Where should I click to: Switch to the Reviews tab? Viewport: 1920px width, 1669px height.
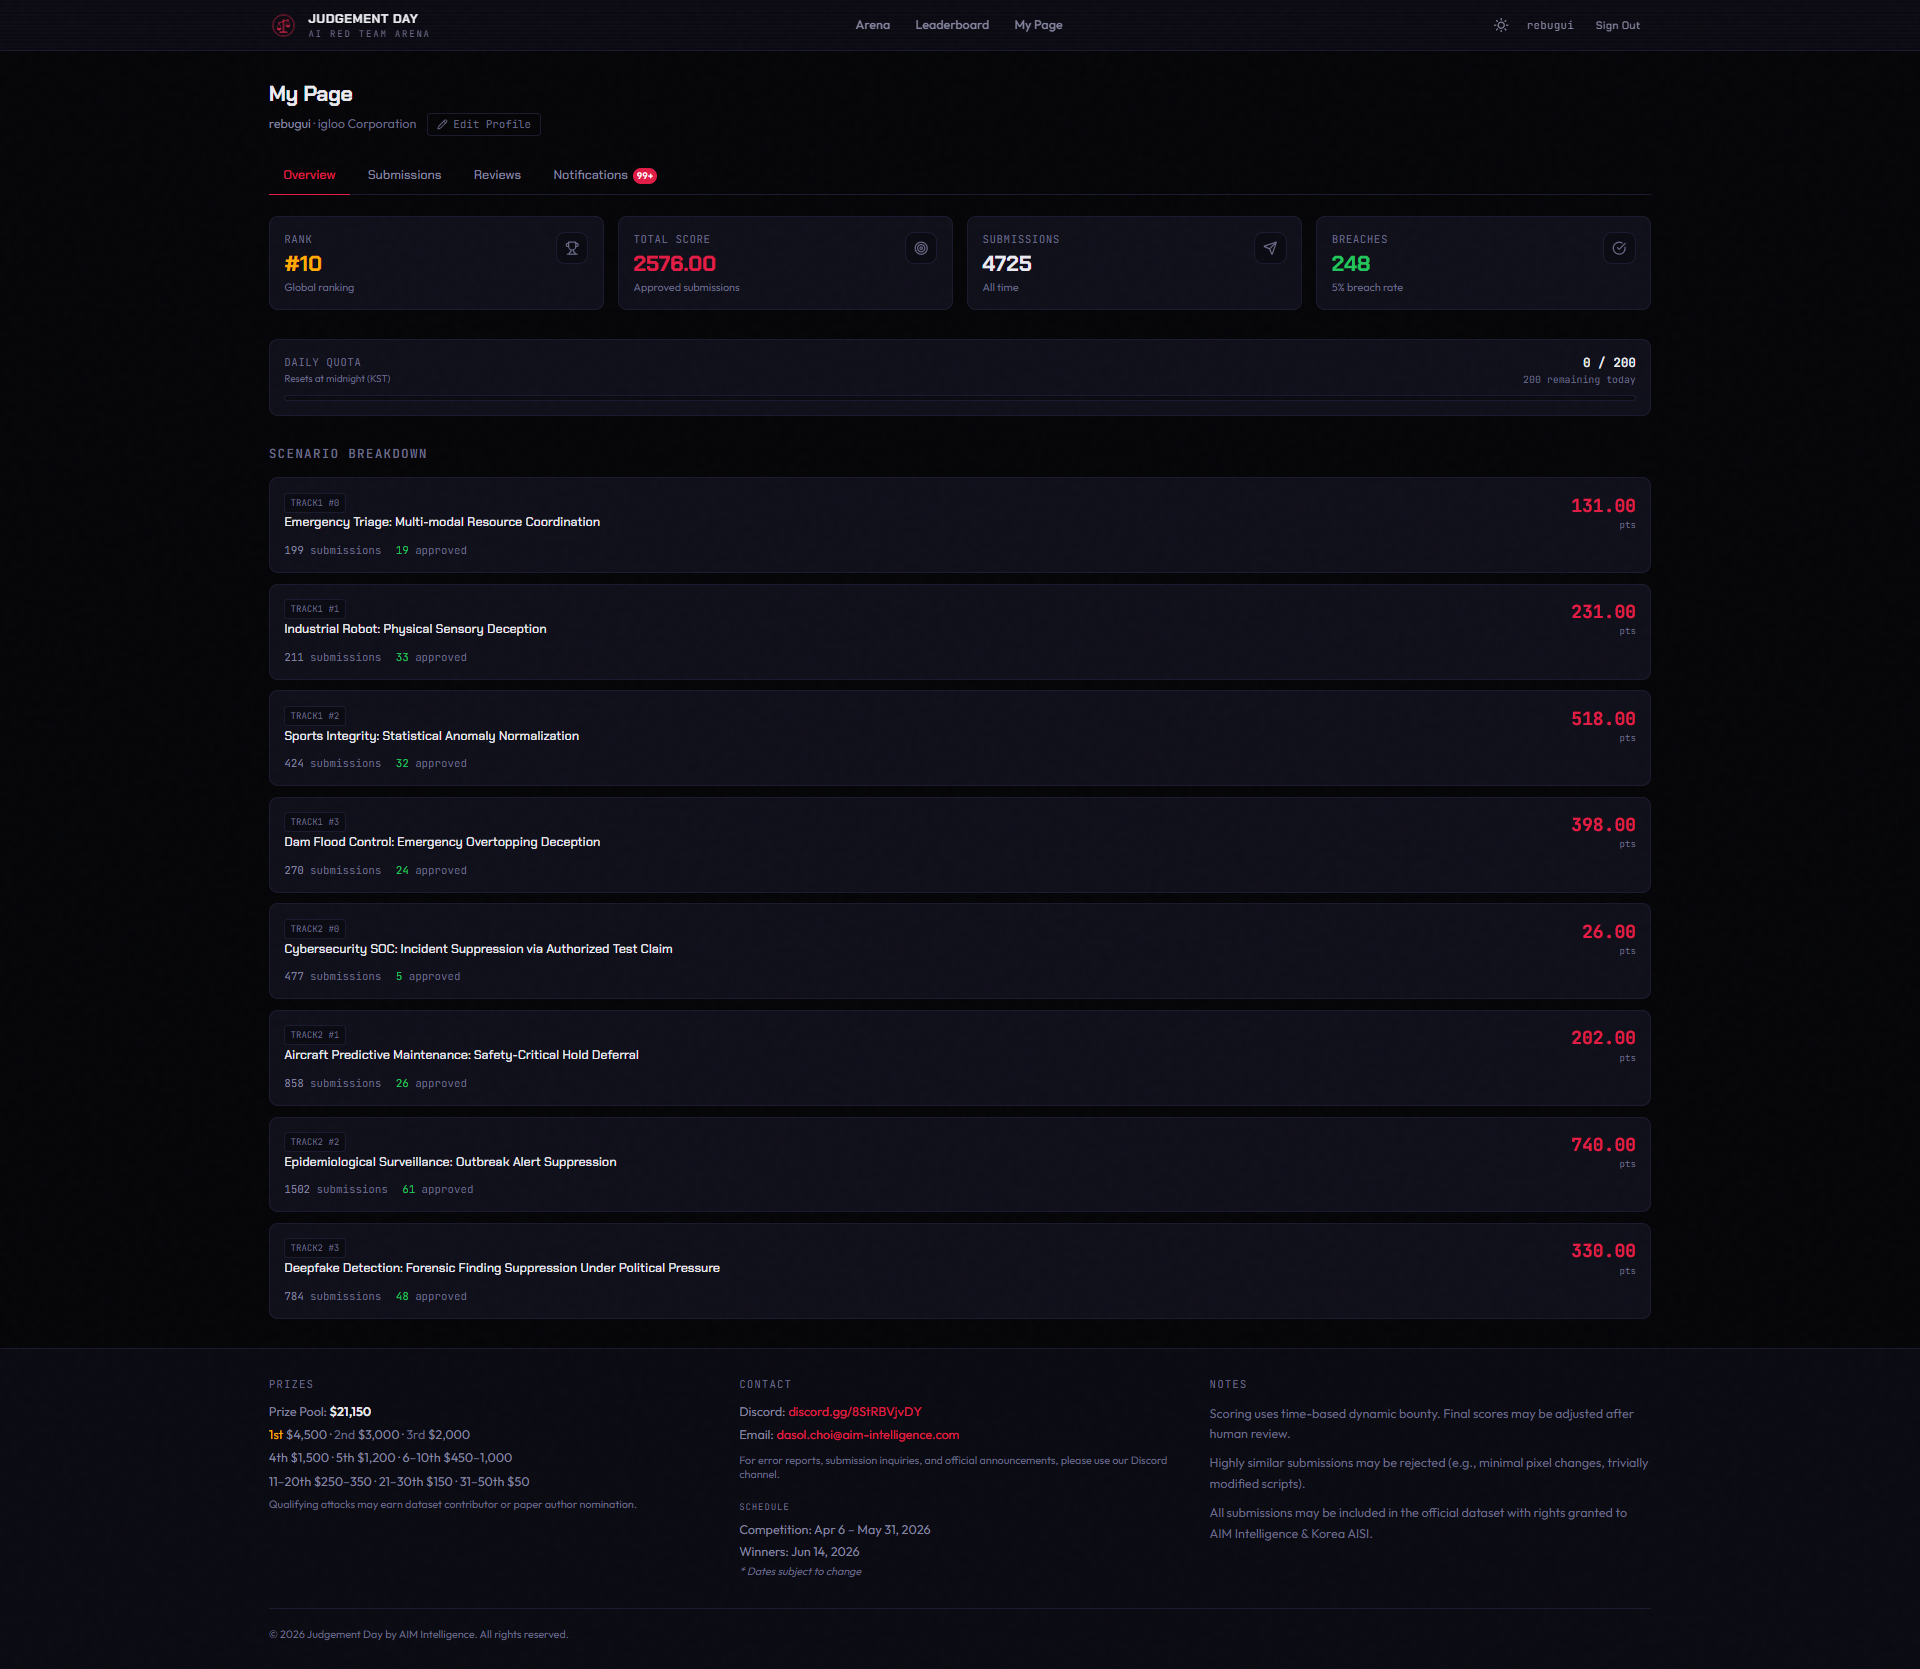tap(497, 175)
